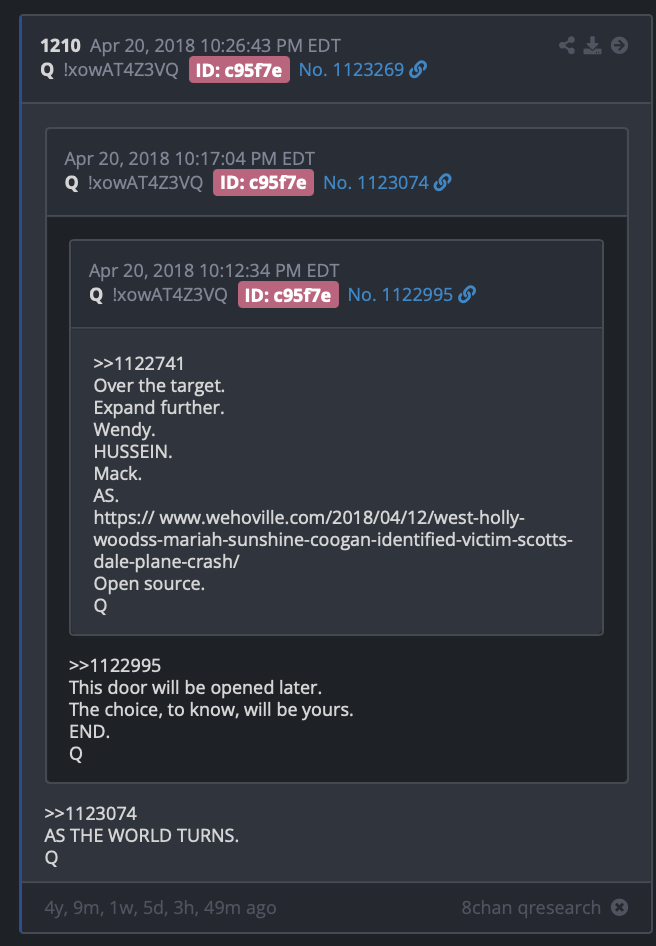Click the post number 1210
This screenshot has width=656, height=946.
coord(60,46)
